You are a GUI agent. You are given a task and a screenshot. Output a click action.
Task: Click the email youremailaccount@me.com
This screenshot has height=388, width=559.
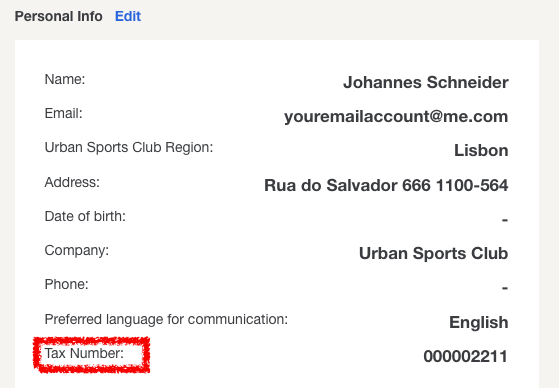tap(396, 117)
